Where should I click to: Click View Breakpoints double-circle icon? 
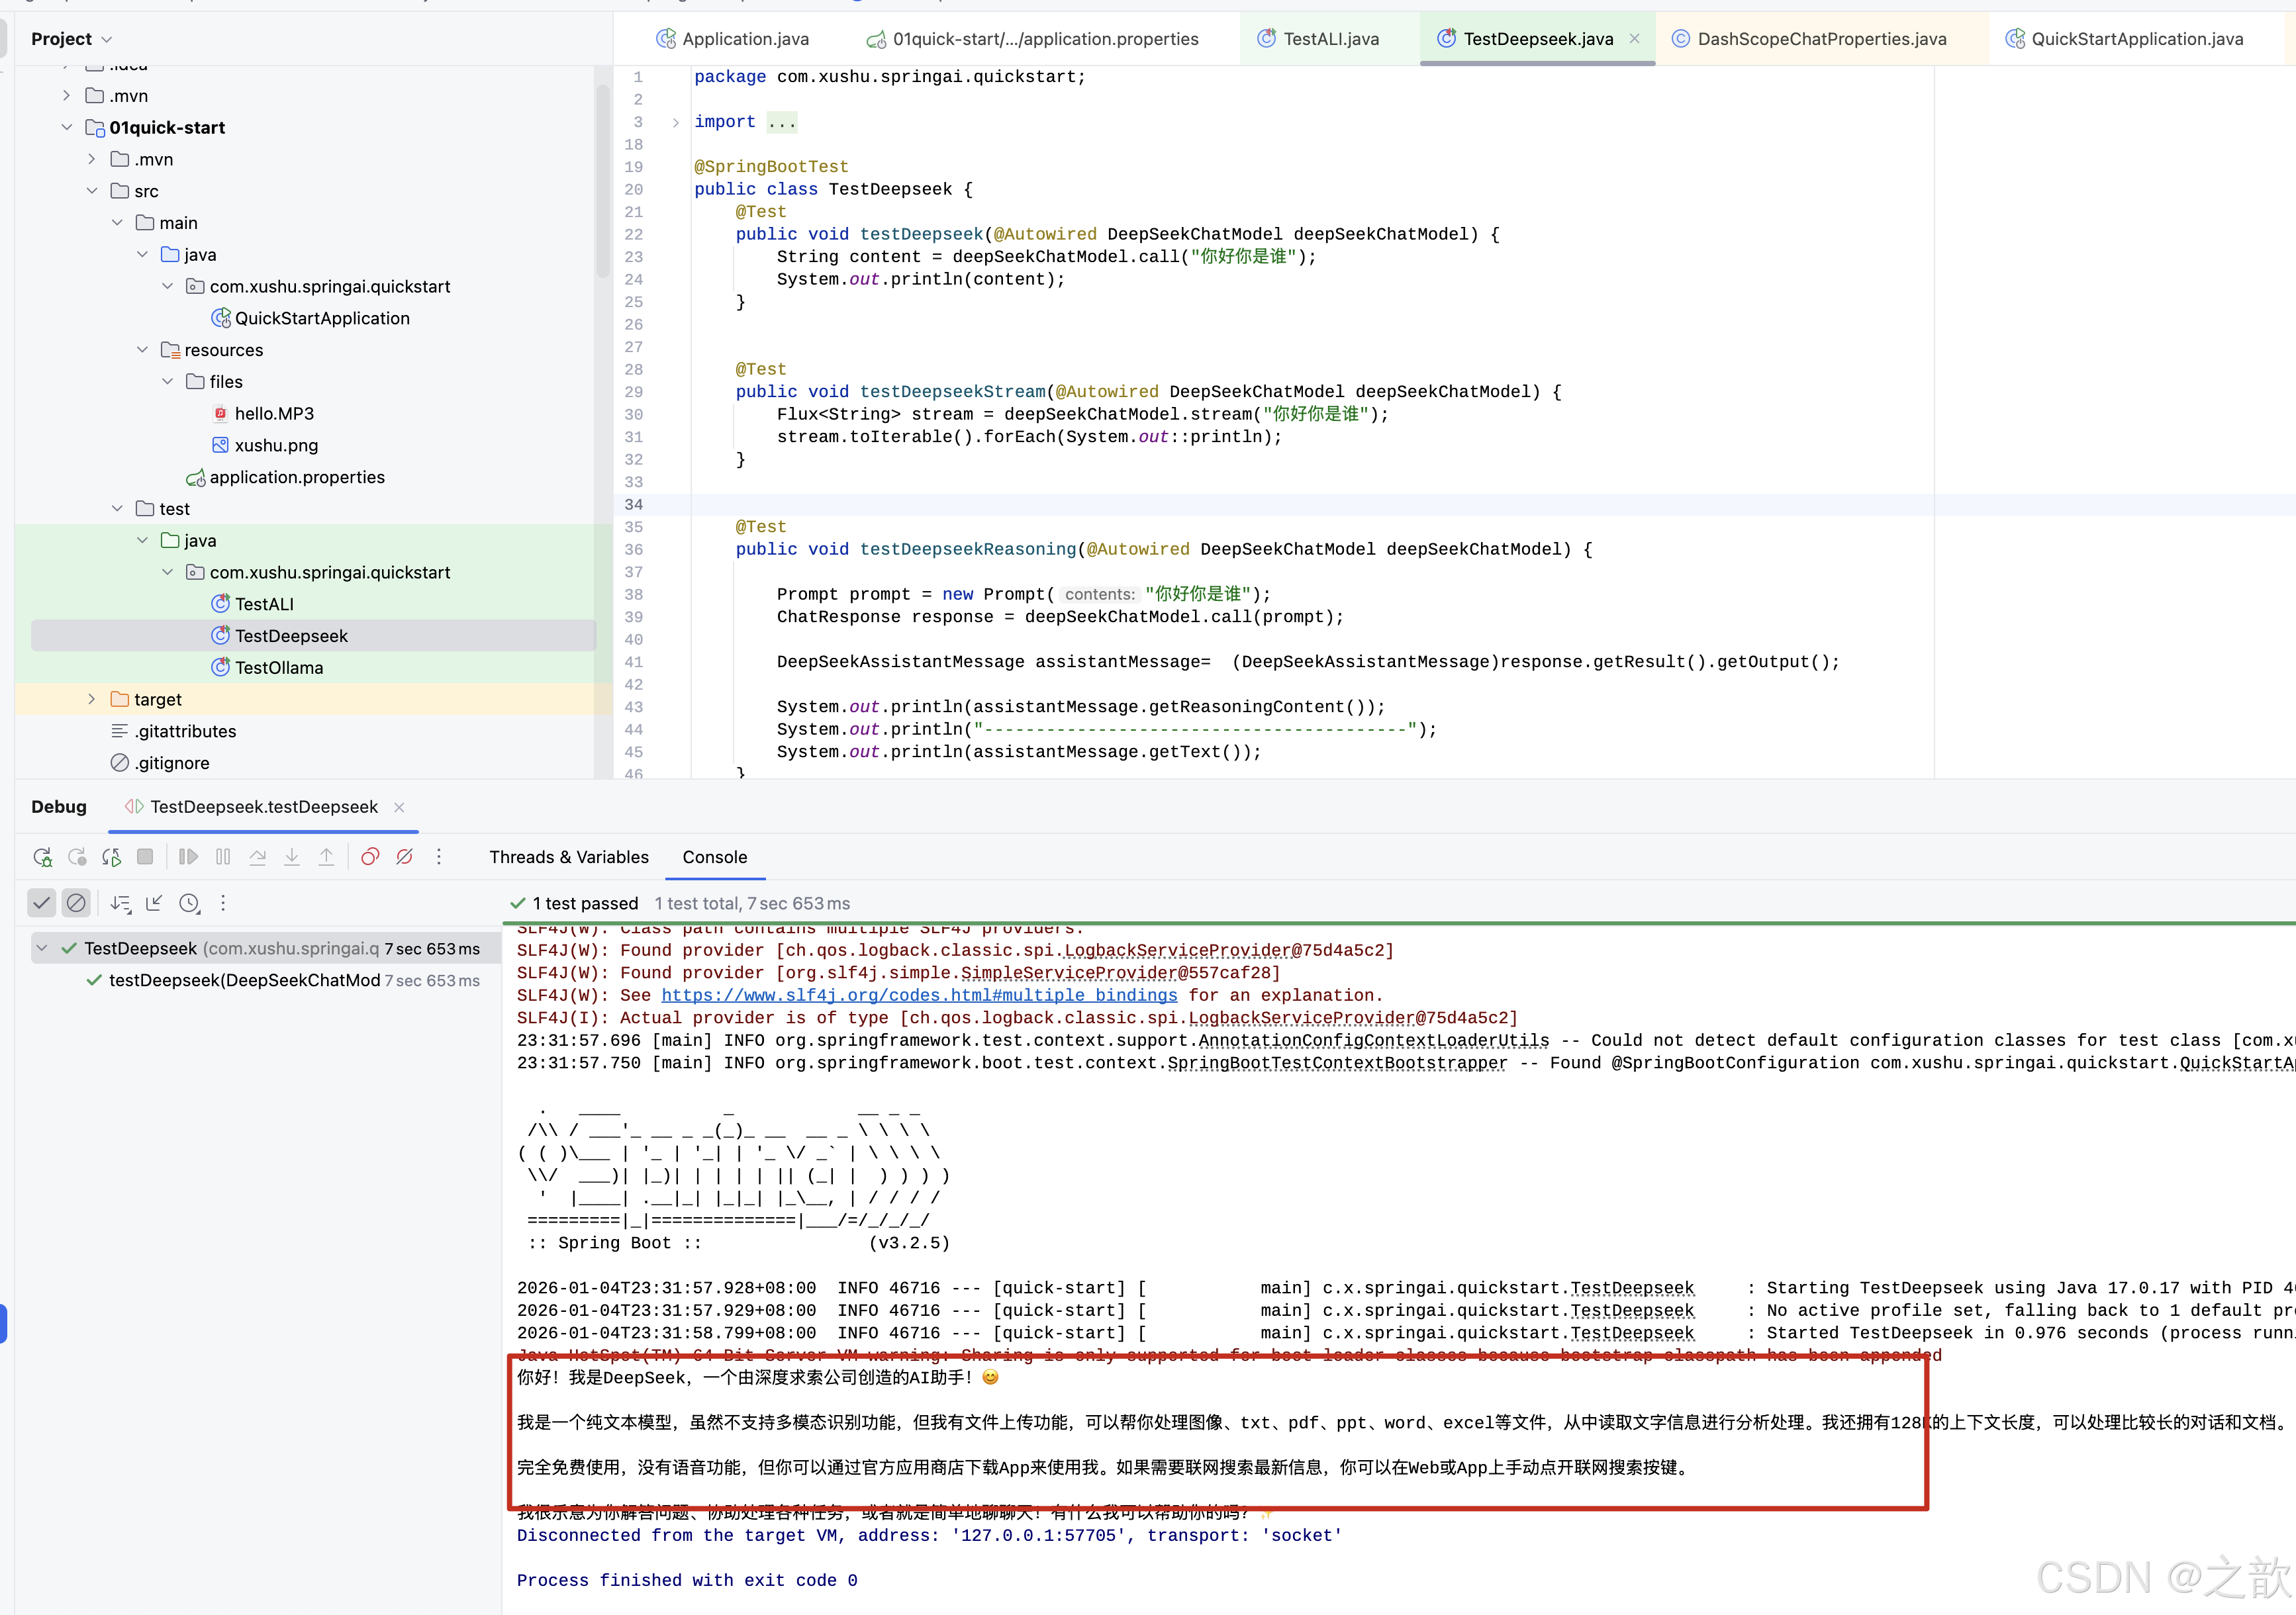tap(370, 857)
